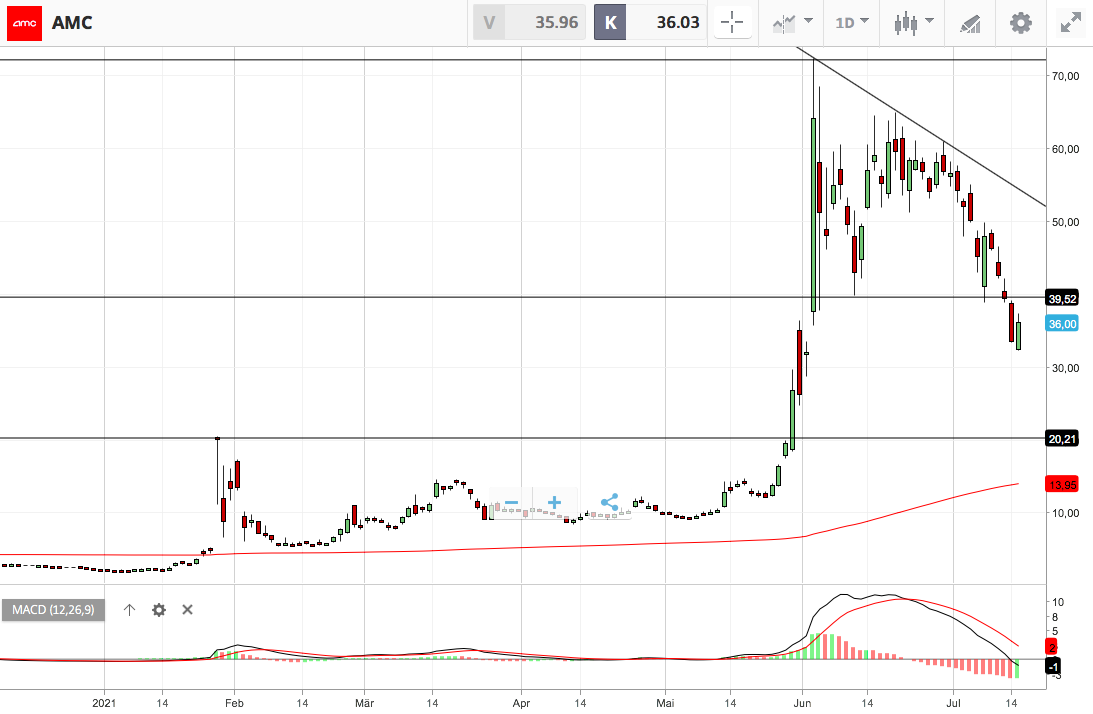Click the 39,52 horizontal line price label
Screen dimensions: 1093x714
(x=1062, y=298)
